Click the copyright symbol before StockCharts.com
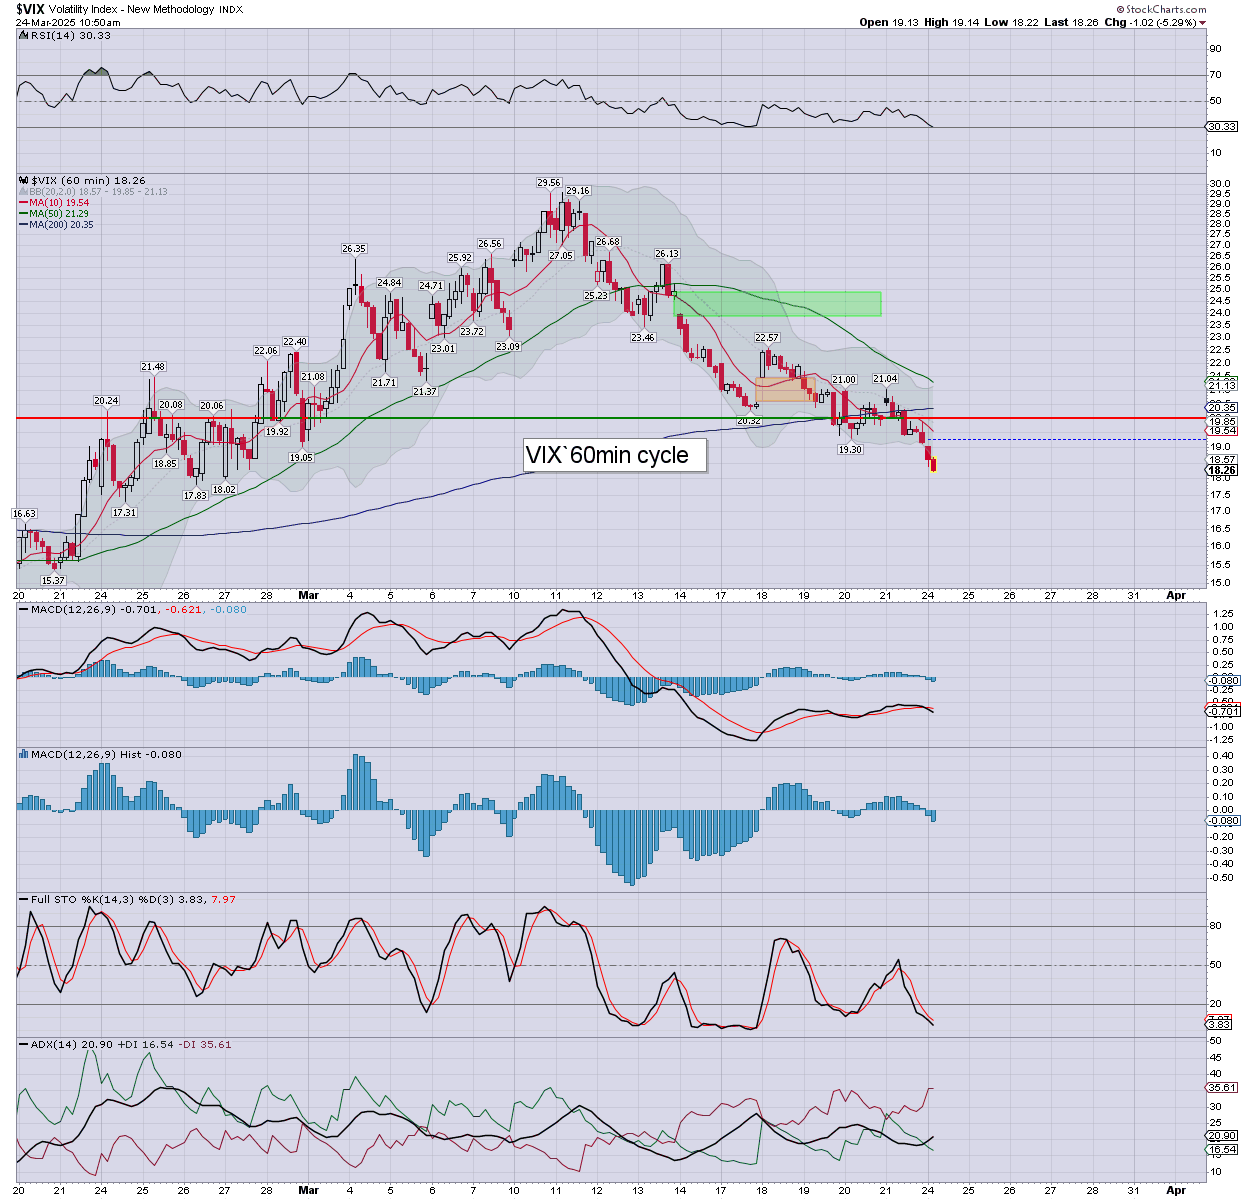1250x1200 pixels. pos(1120,9)
